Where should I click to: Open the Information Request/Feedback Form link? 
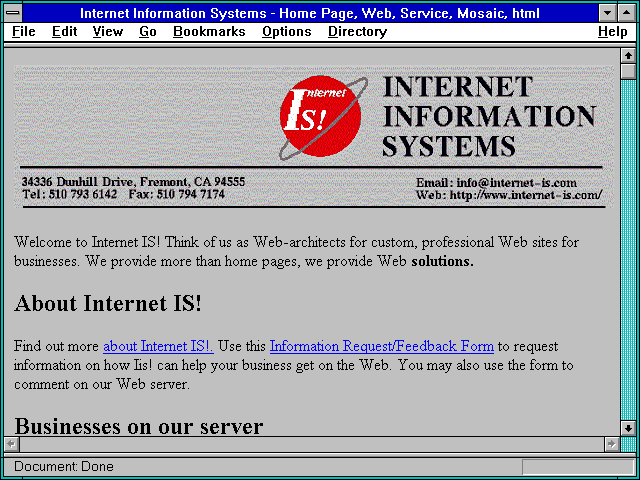[382, 346]
